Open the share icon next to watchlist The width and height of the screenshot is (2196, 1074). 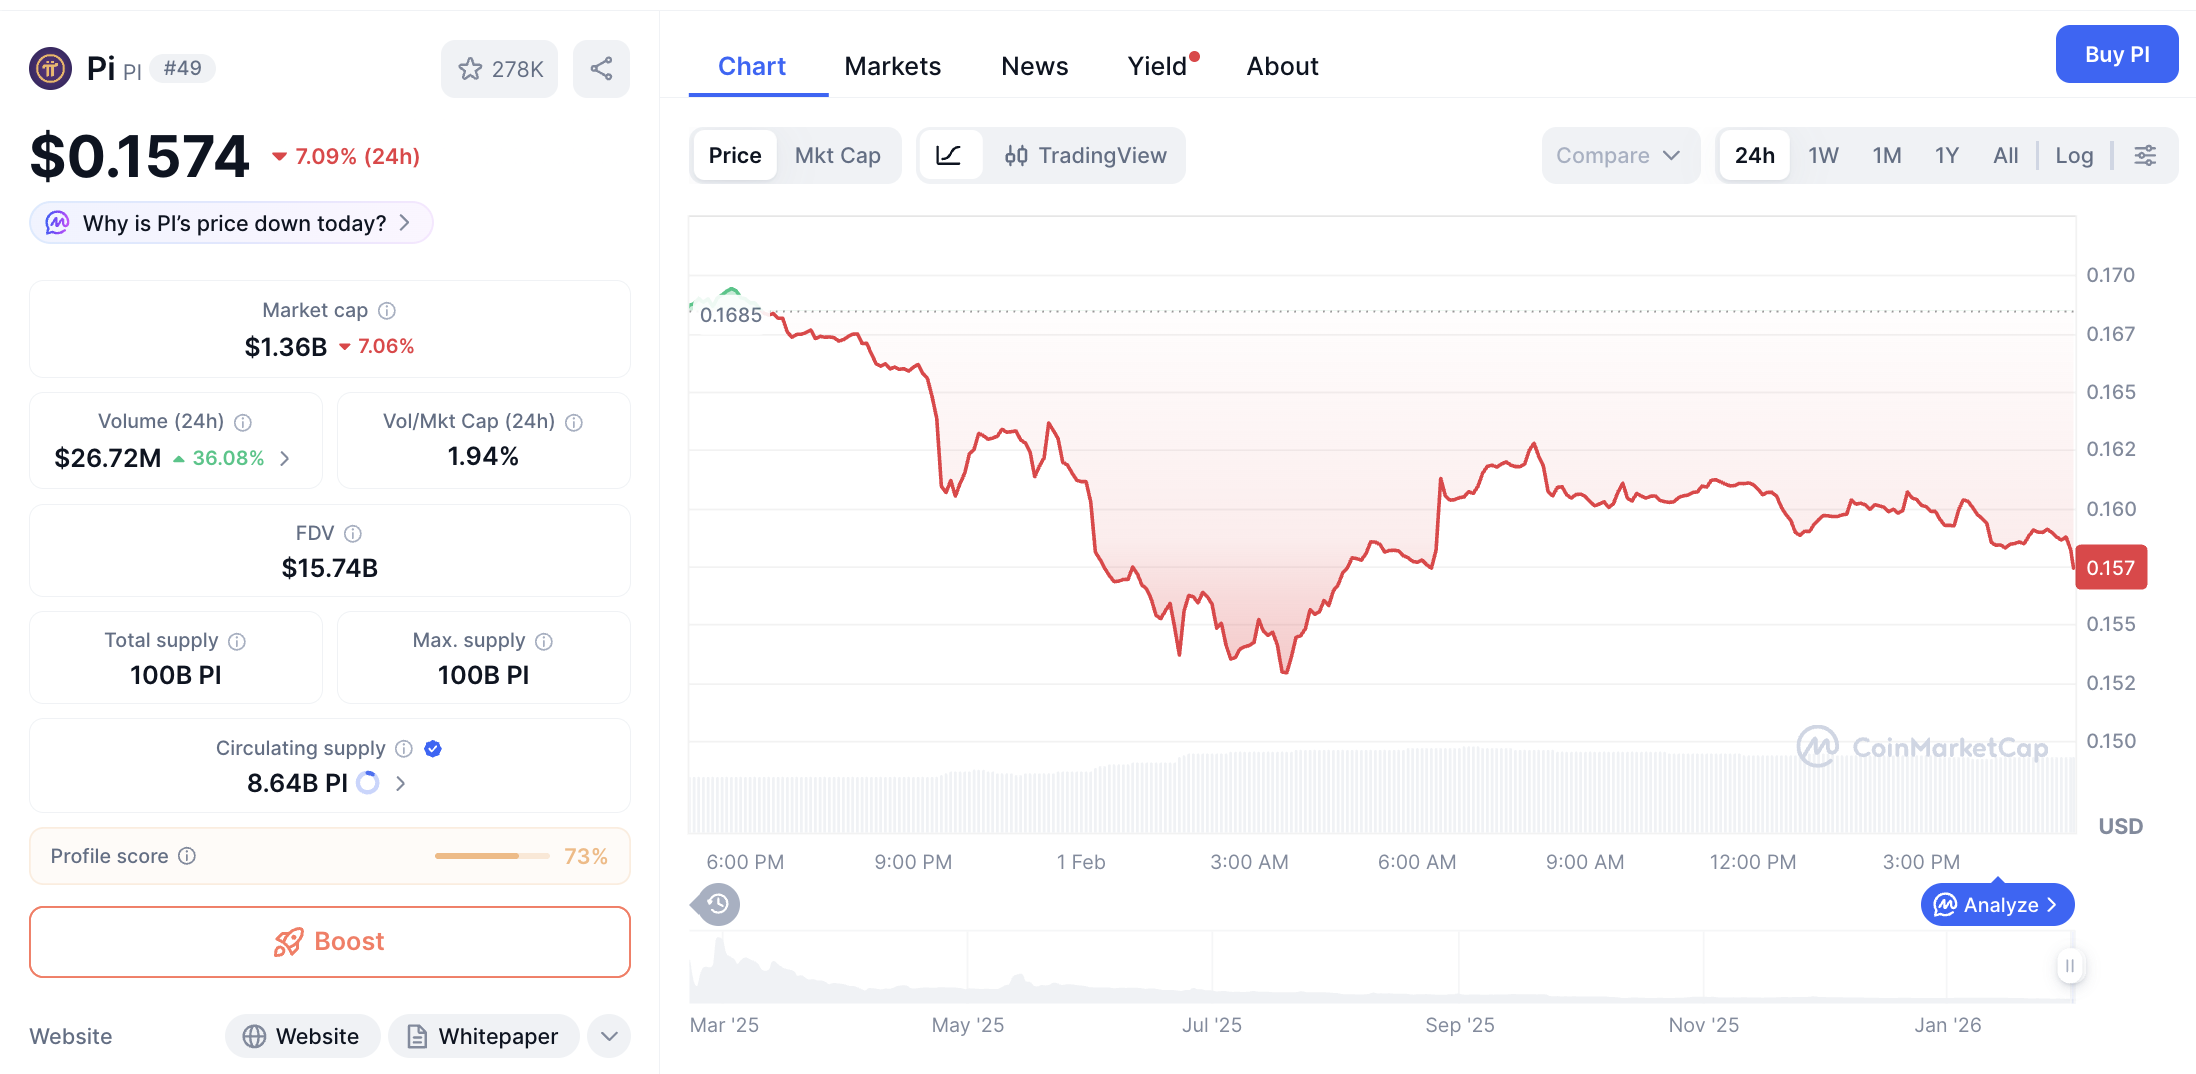601,68
